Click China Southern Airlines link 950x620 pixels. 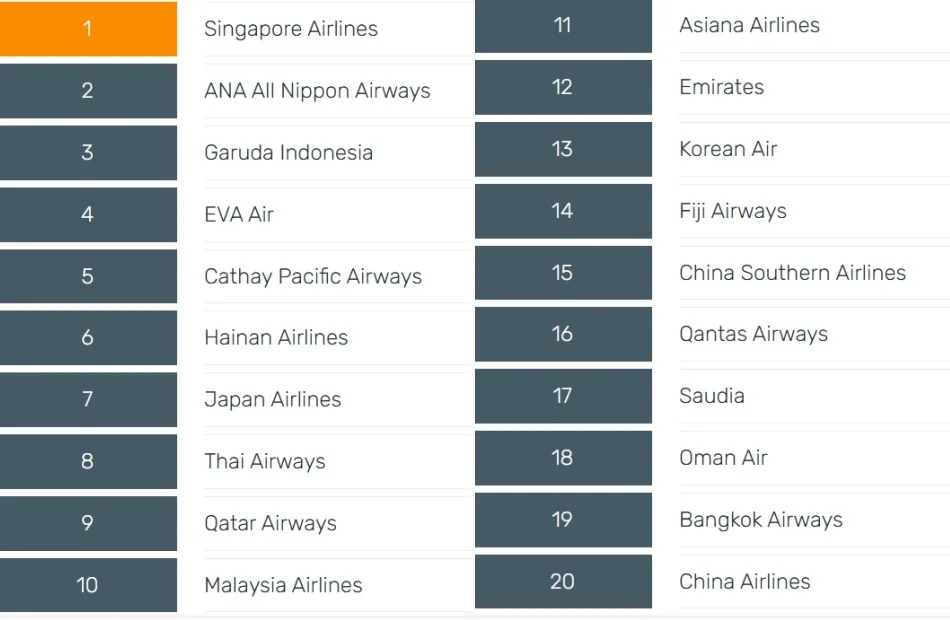[x=792, y=273]
